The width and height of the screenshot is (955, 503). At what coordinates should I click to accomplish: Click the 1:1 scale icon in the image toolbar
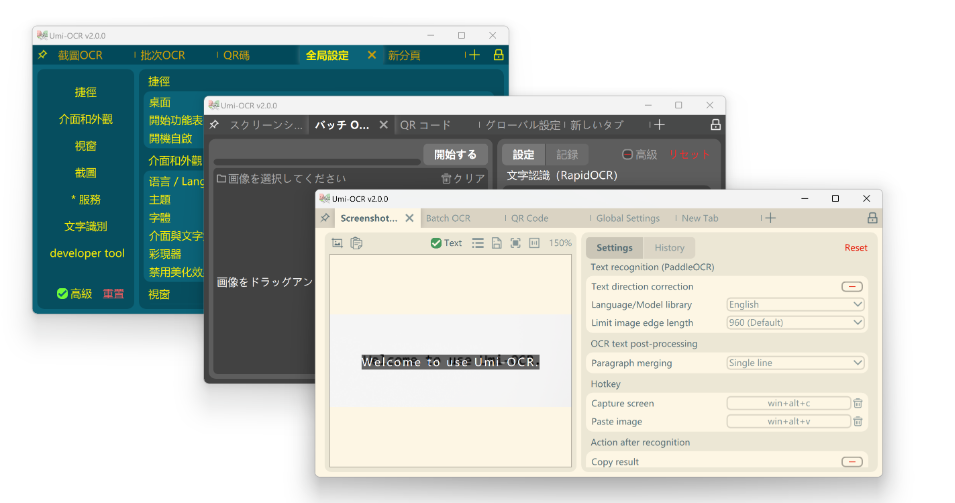tap(534, 243)
